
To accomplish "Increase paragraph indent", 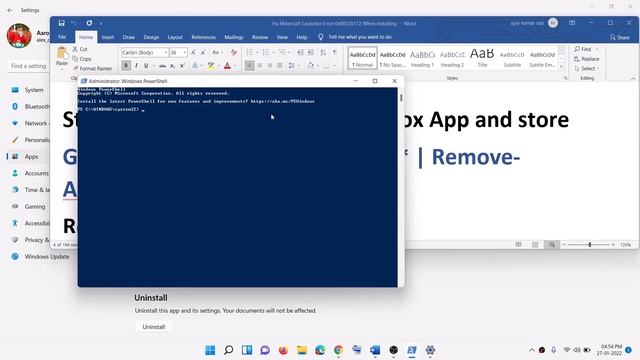I will [311, 52].
